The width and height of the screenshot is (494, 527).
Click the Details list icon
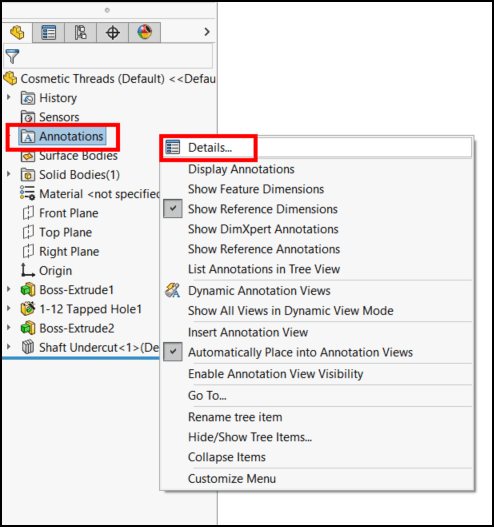tap(173, 147)
